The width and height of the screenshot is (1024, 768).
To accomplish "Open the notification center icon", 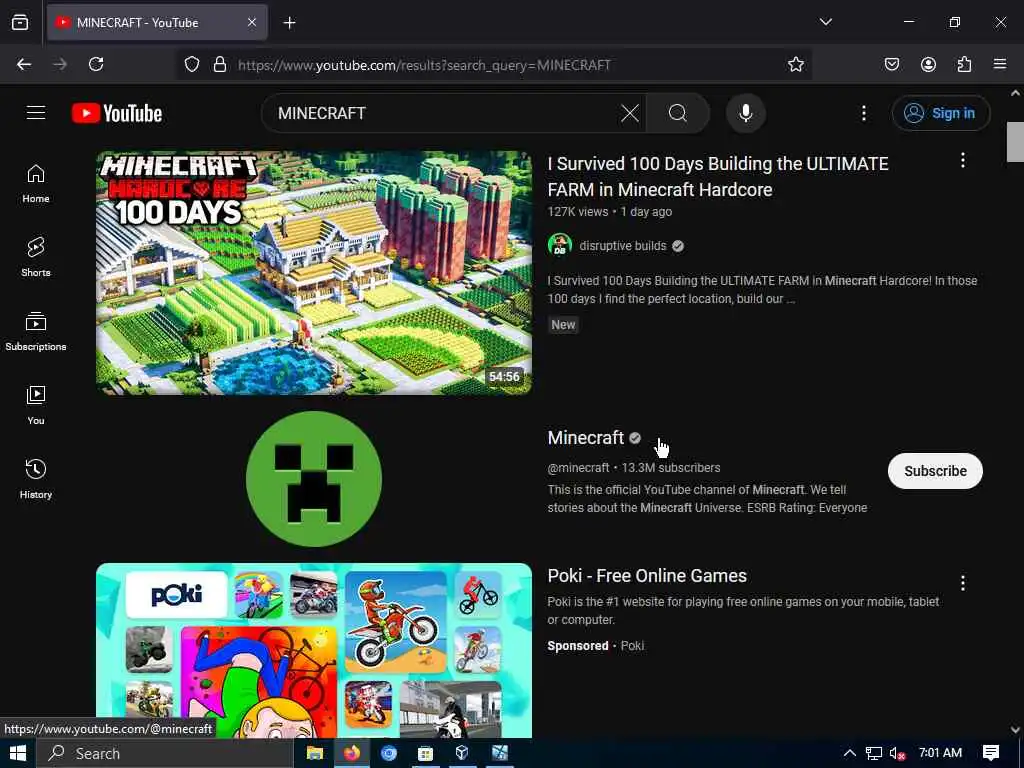I will tap(991, 753).
